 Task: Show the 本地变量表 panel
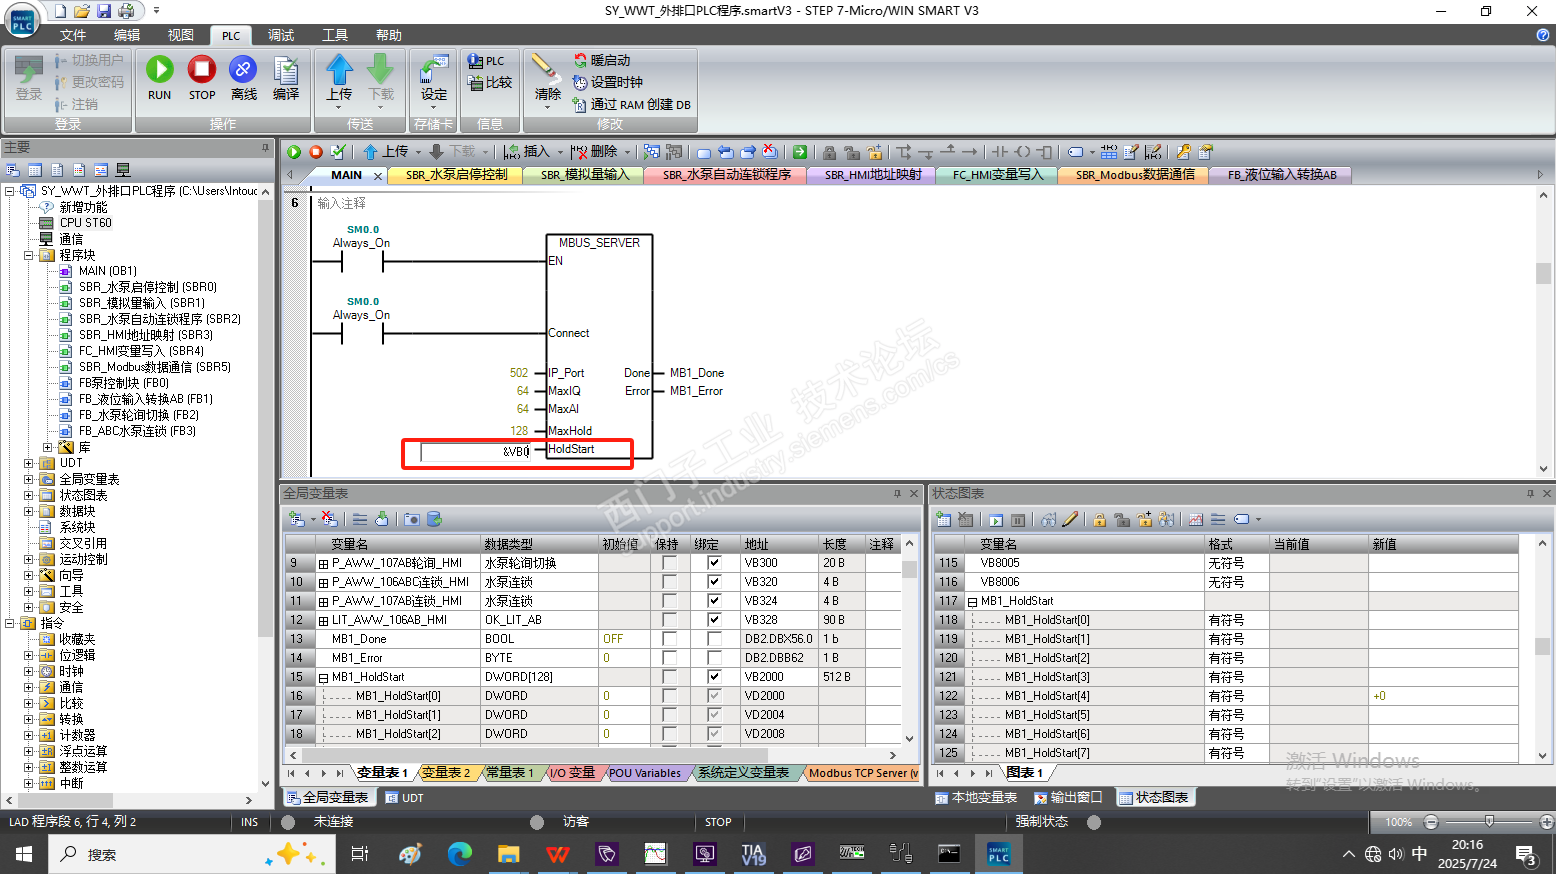(x=976, y=798)
